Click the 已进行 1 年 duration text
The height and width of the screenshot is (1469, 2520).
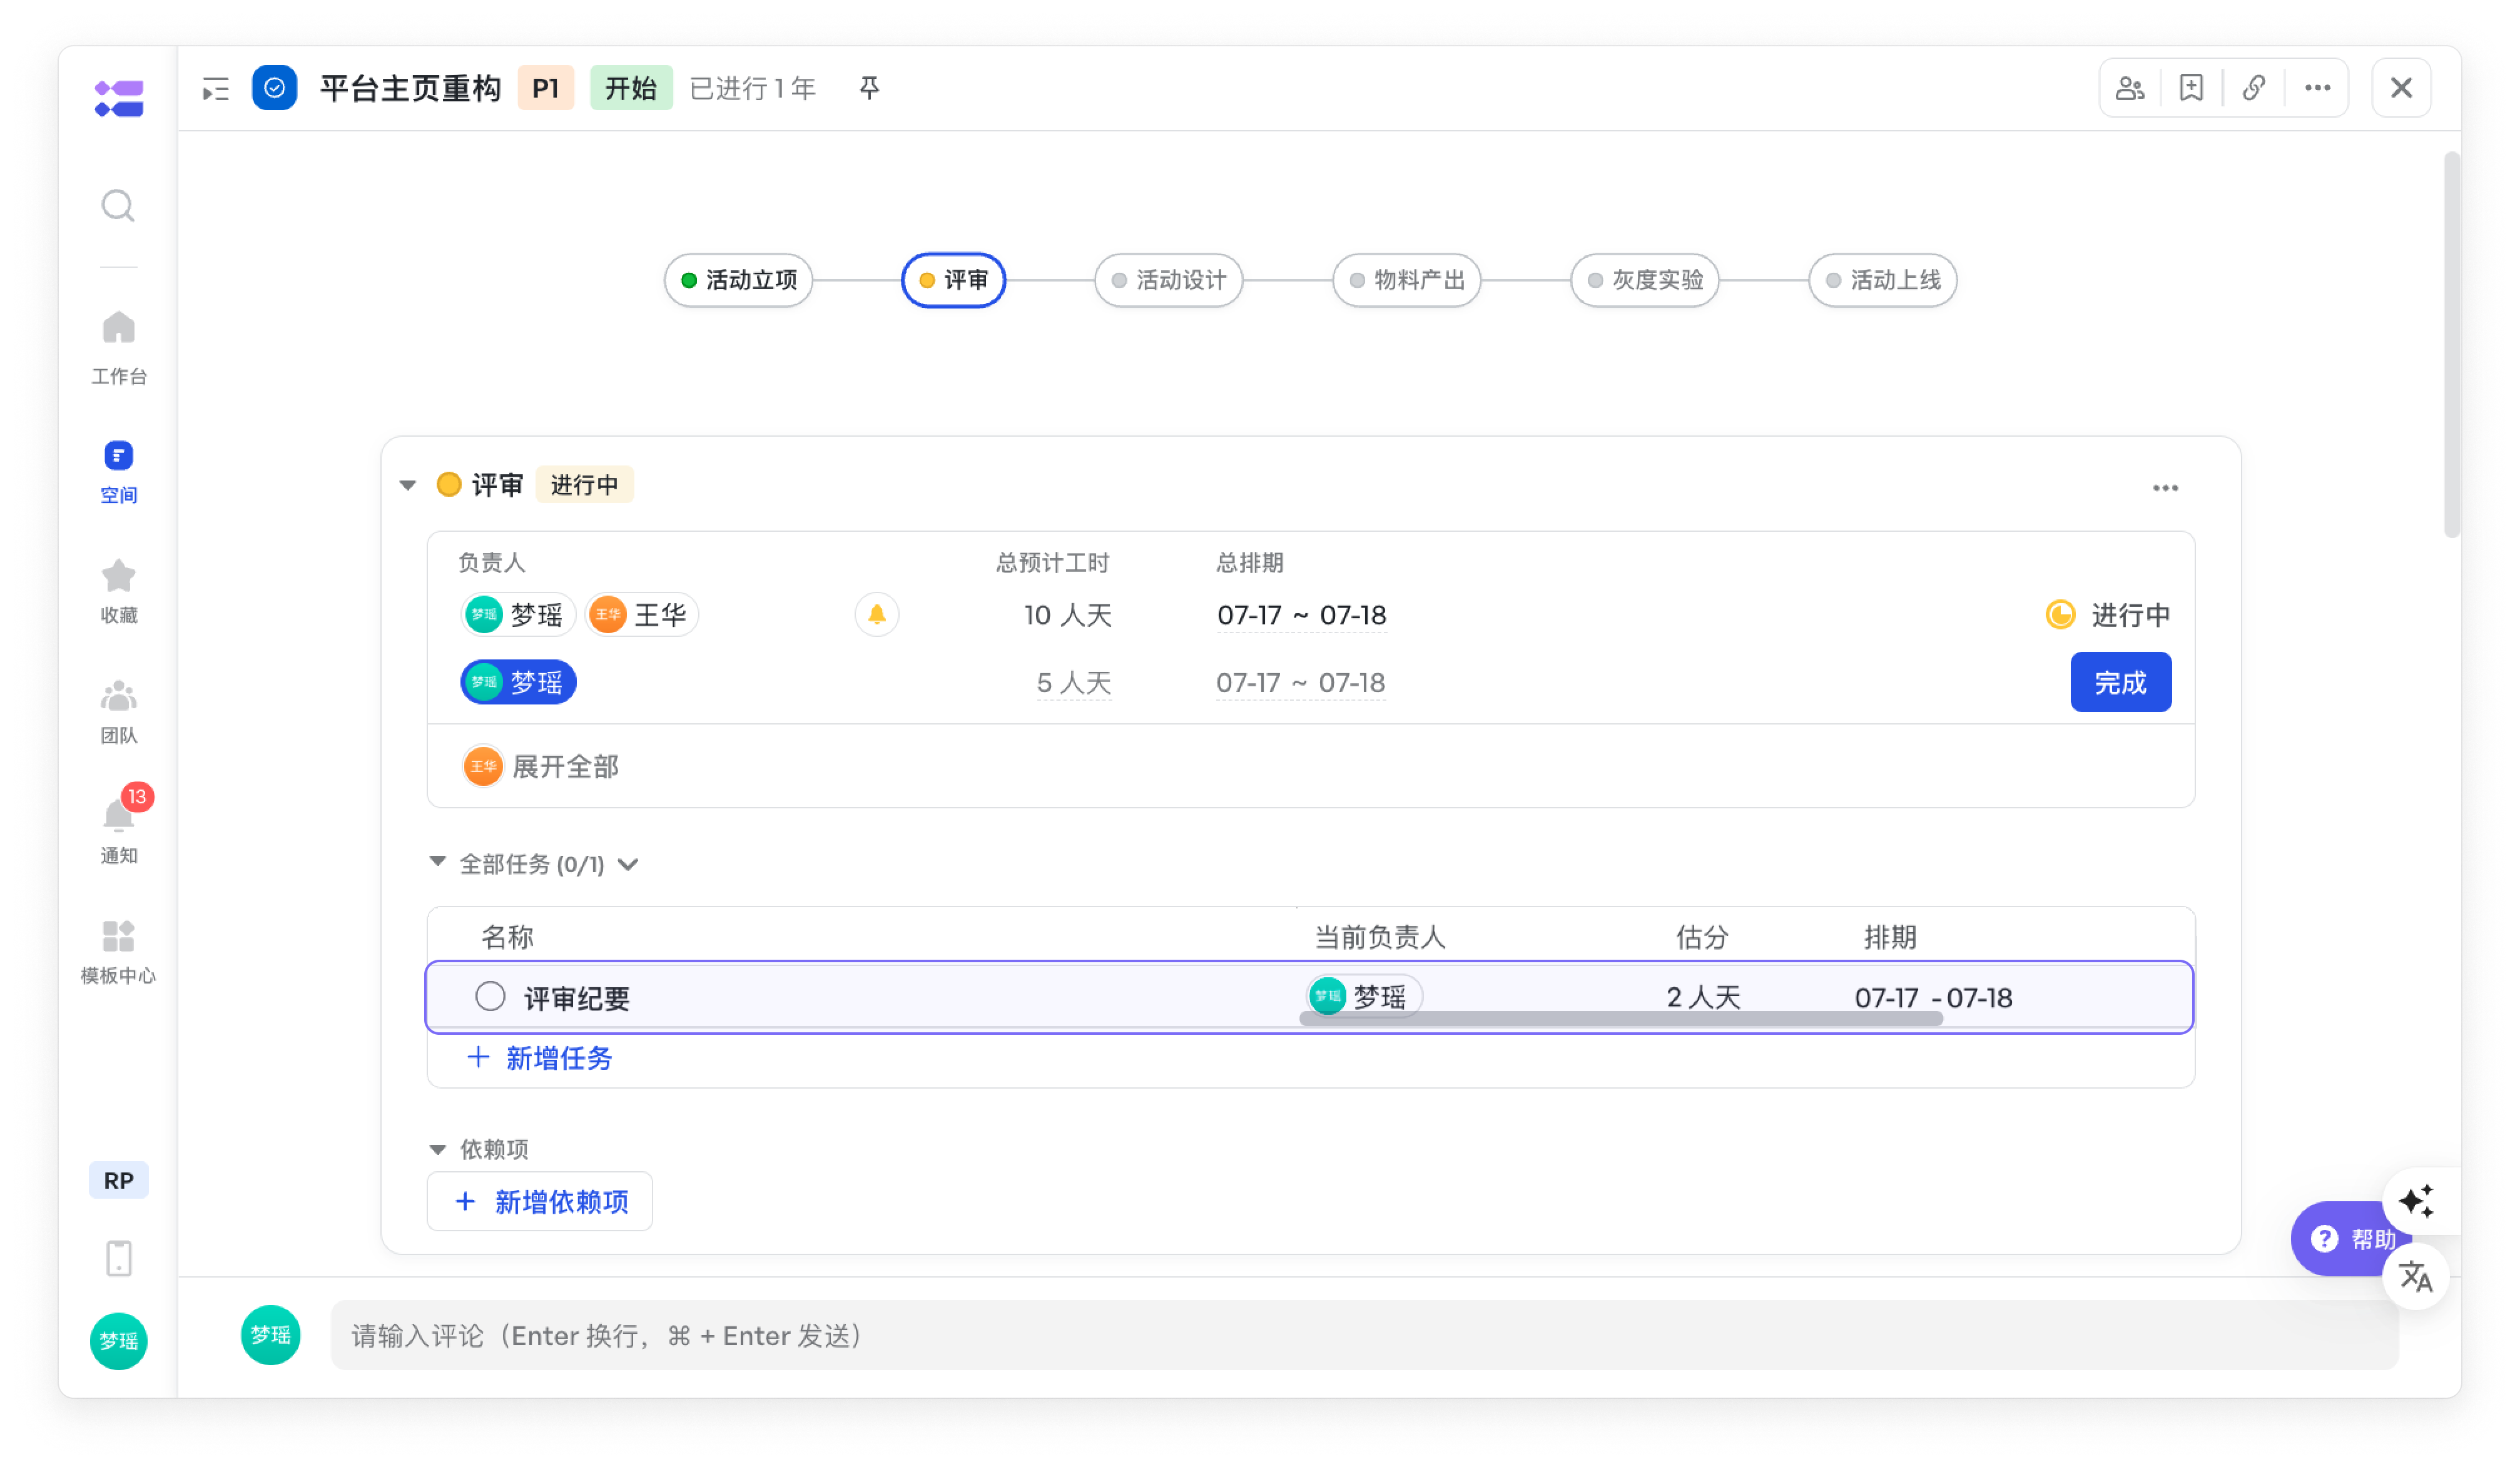tap(752, 88)
